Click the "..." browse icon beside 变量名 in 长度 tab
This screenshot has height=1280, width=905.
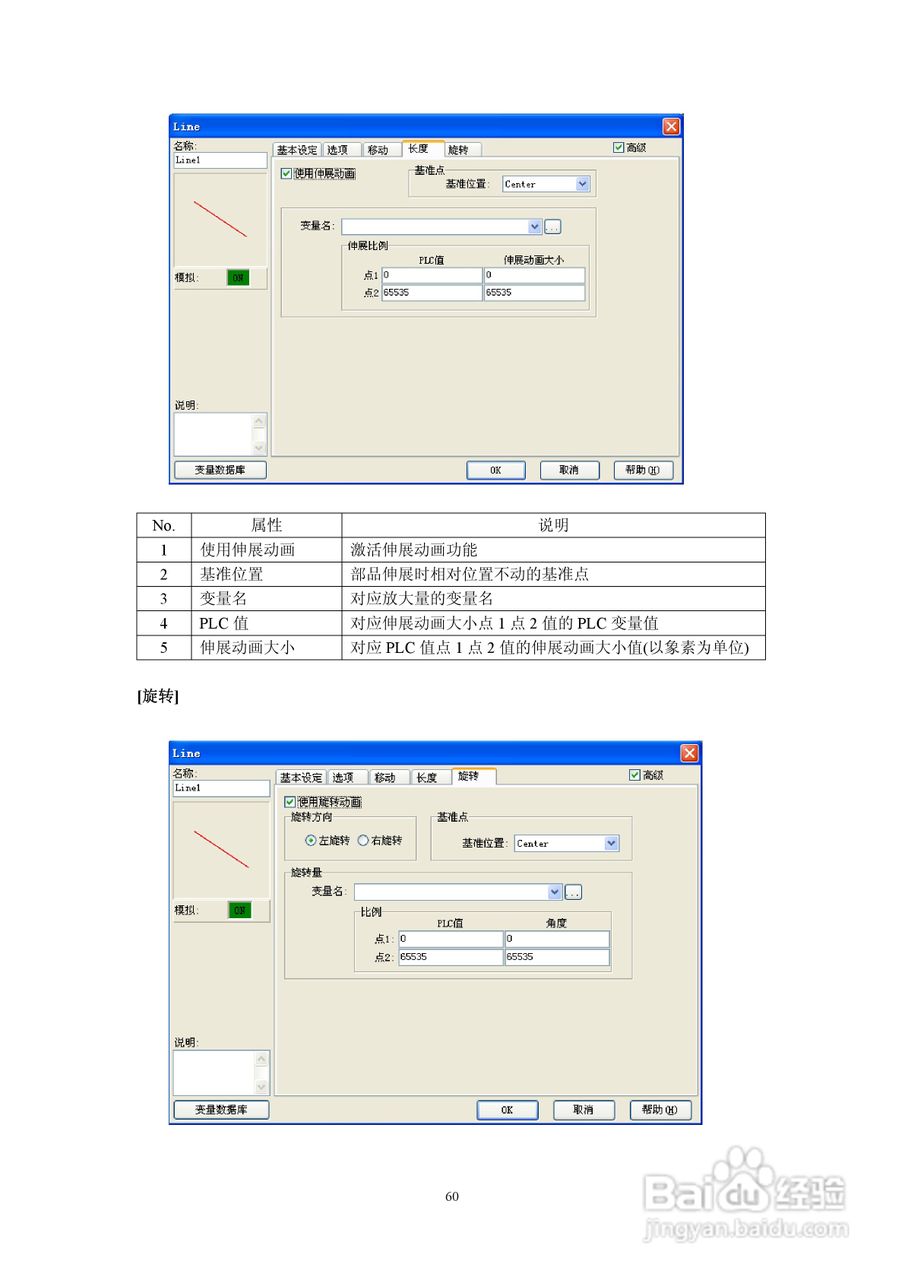click(553, 226)
